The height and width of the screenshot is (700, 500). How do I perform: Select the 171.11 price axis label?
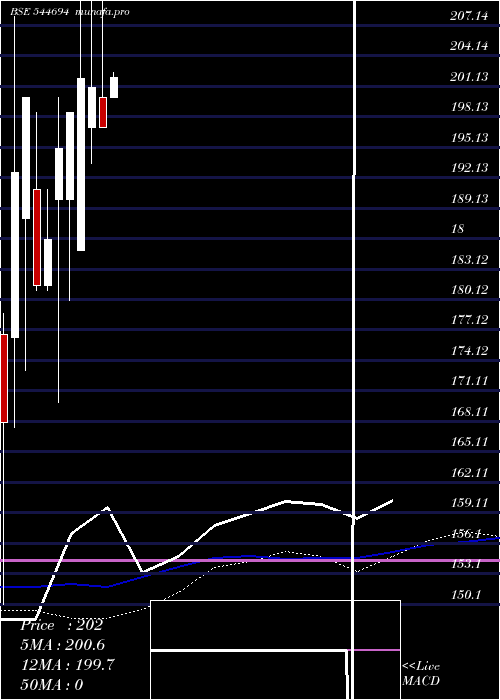coord(469,381)
